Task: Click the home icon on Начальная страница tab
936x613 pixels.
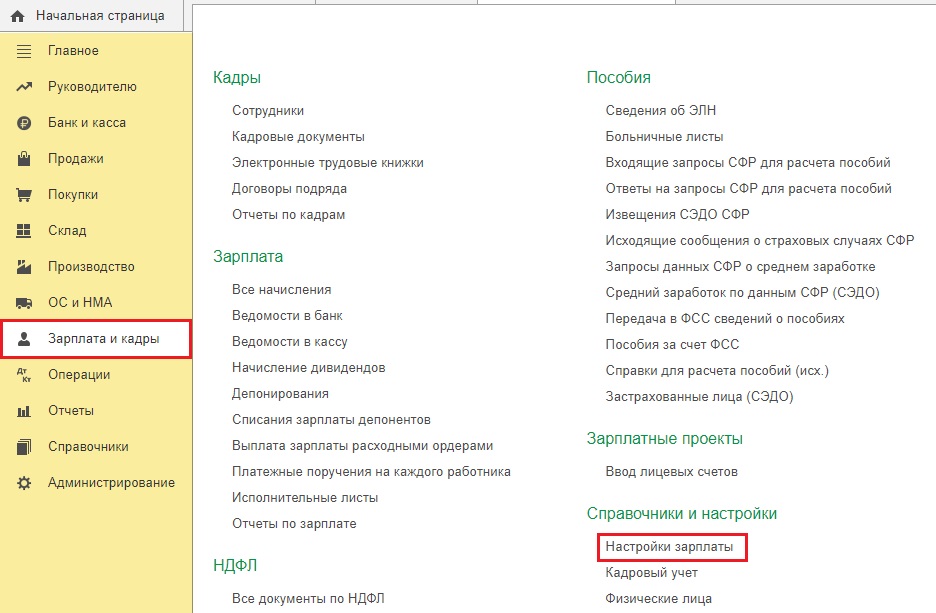Action: tap(17, 16)
